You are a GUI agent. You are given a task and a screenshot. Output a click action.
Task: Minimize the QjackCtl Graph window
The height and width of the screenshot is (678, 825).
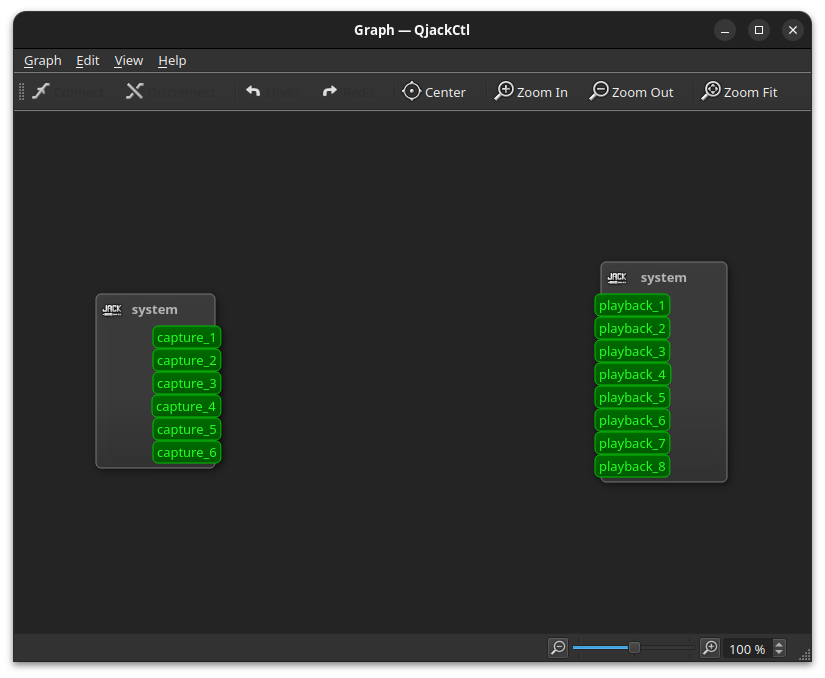tap(725, 30)
